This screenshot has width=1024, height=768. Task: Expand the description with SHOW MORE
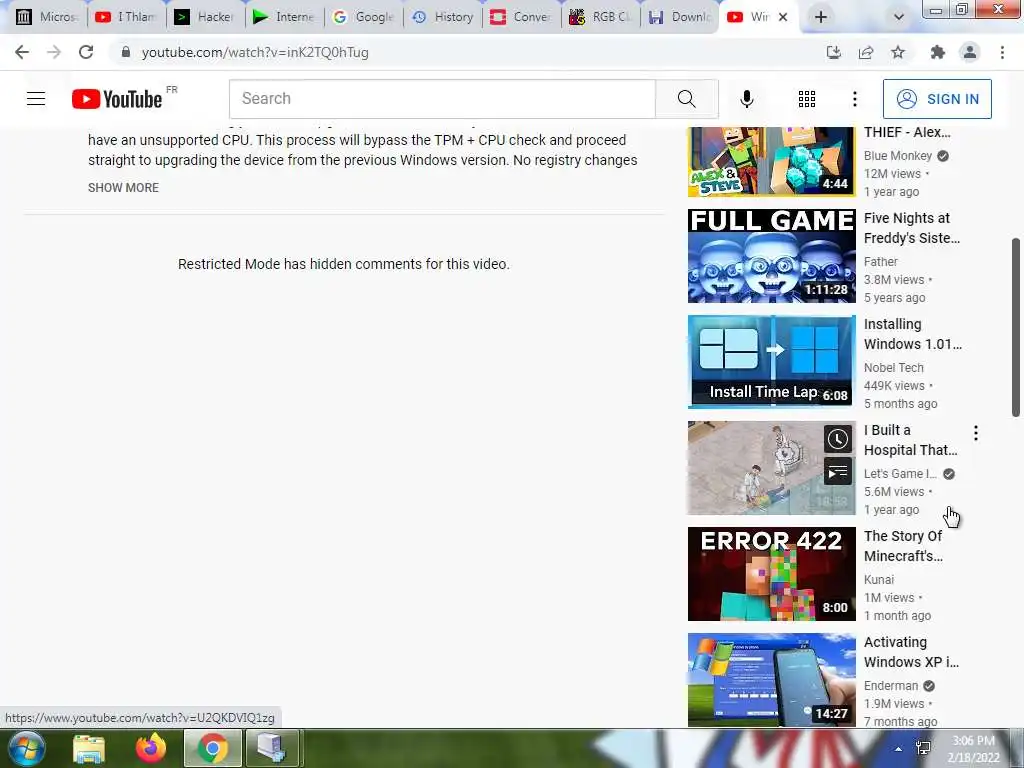[x=123, y=187]
